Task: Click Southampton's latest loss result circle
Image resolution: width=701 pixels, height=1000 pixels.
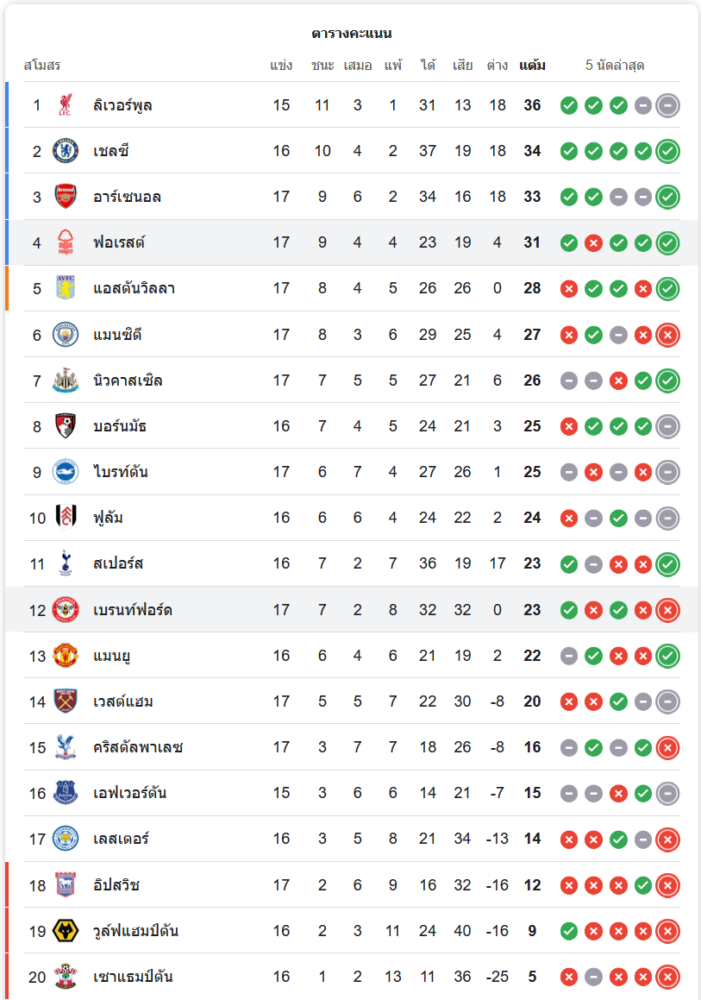Action: (668, 977)
